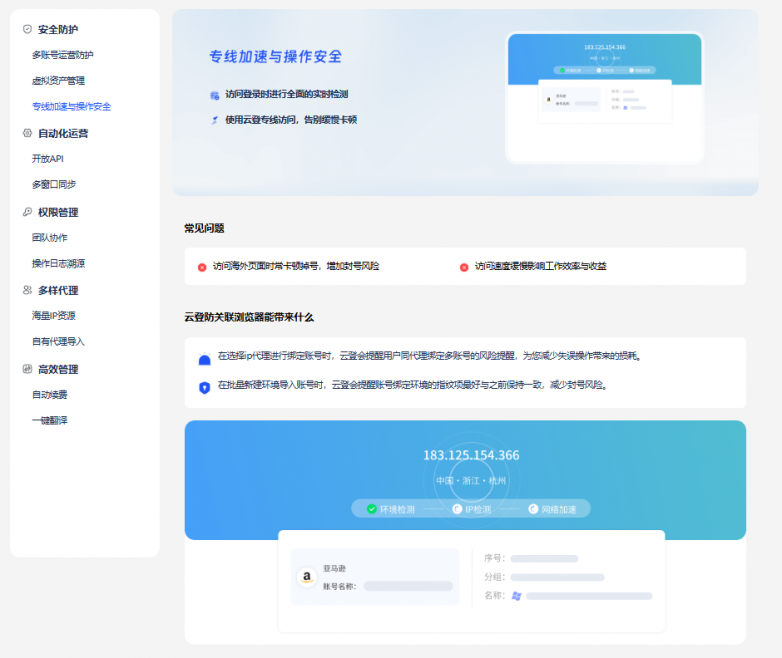Click the red cross icon before 访问海外页面时常卡顿掉号

tap(202, 267)
